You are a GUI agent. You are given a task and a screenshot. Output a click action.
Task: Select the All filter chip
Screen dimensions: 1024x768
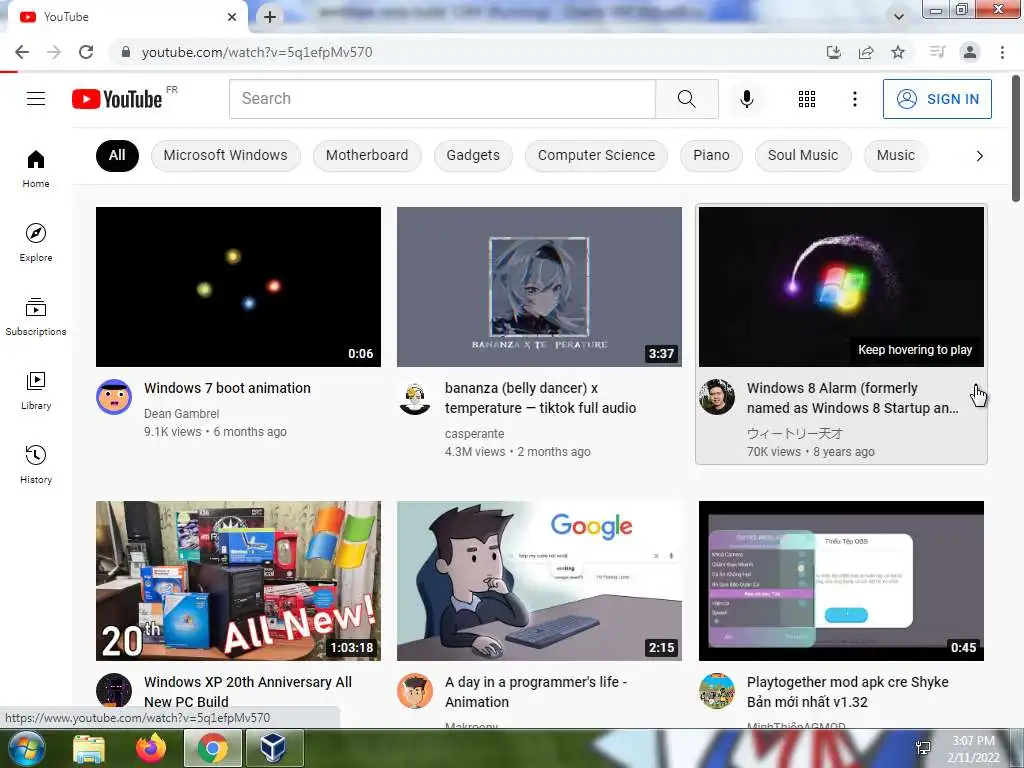pyautogui.click(x=117, y=155)
